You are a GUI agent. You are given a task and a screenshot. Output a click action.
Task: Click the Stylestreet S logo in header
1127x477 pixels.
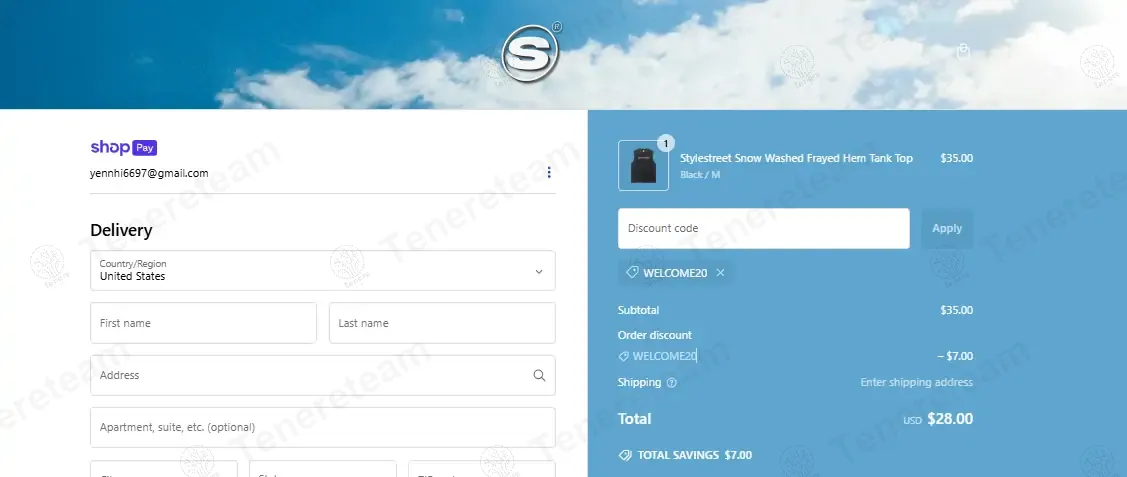click(x=530, y=52)
